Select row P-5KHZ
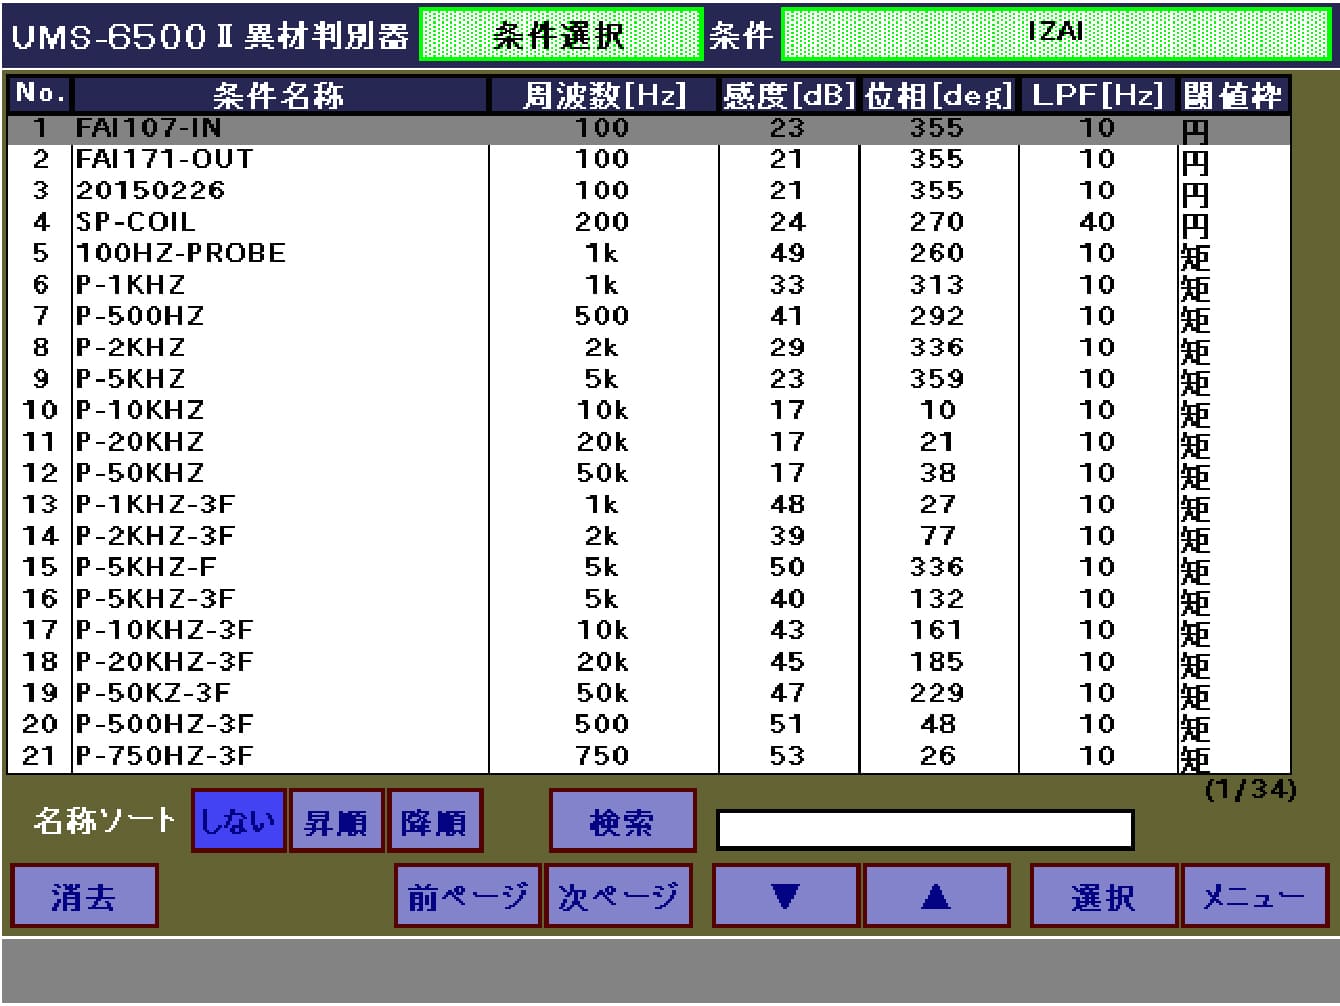The width and height of the screenshot is (1340, 1006). coord(648,379)
